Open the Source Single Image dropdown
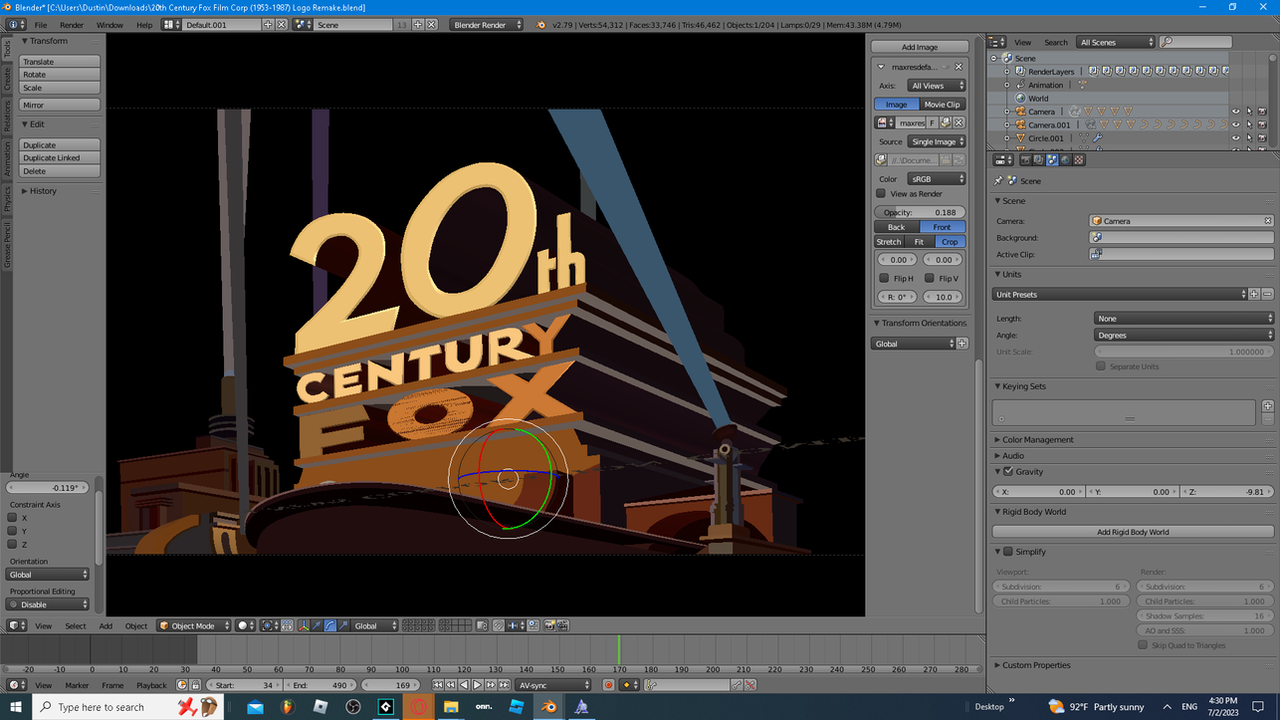1280x720 pixels. click(937, 142)
